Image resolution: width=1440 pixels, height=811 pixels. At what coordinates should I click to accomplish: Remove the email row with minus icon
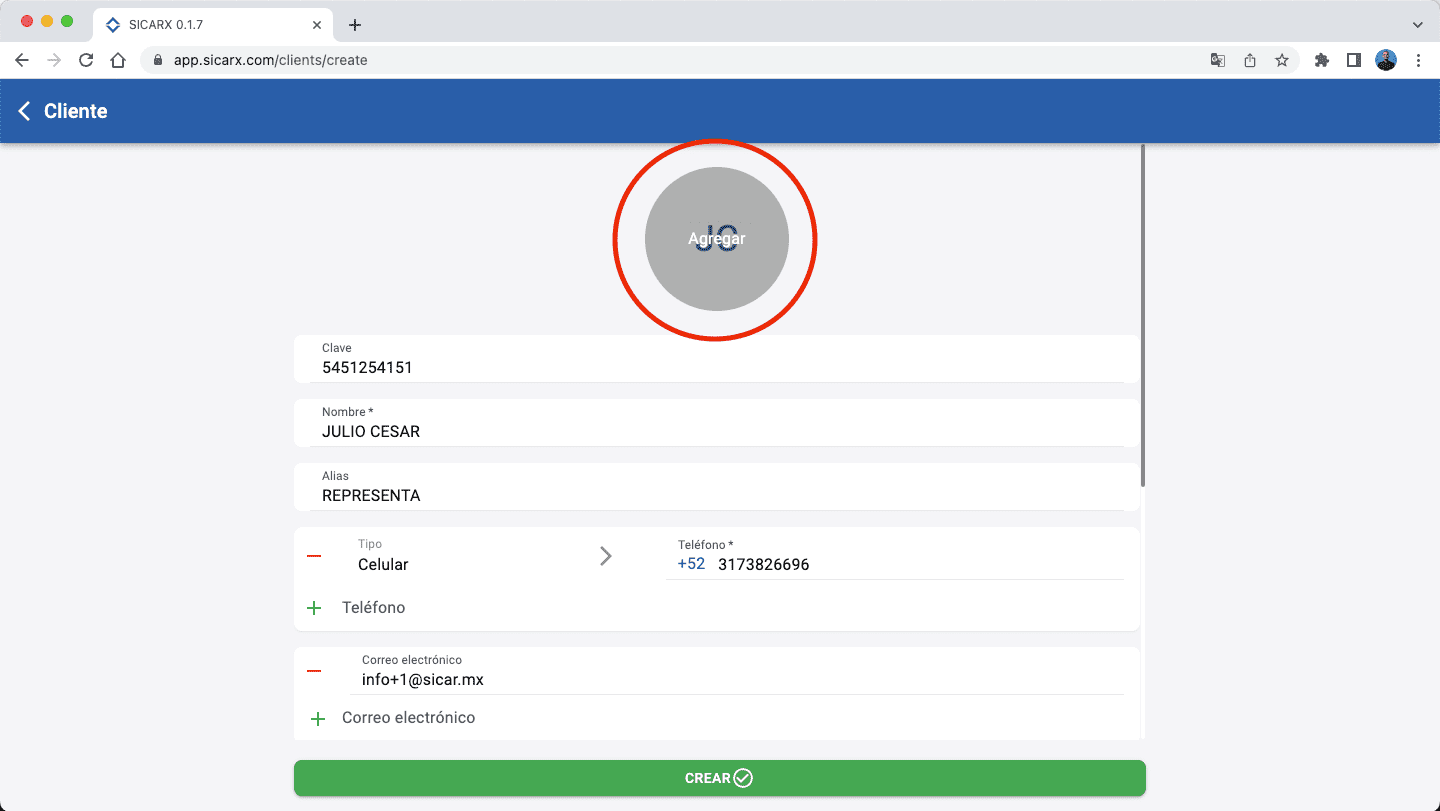pyautogui.click(x=314, y=671)
